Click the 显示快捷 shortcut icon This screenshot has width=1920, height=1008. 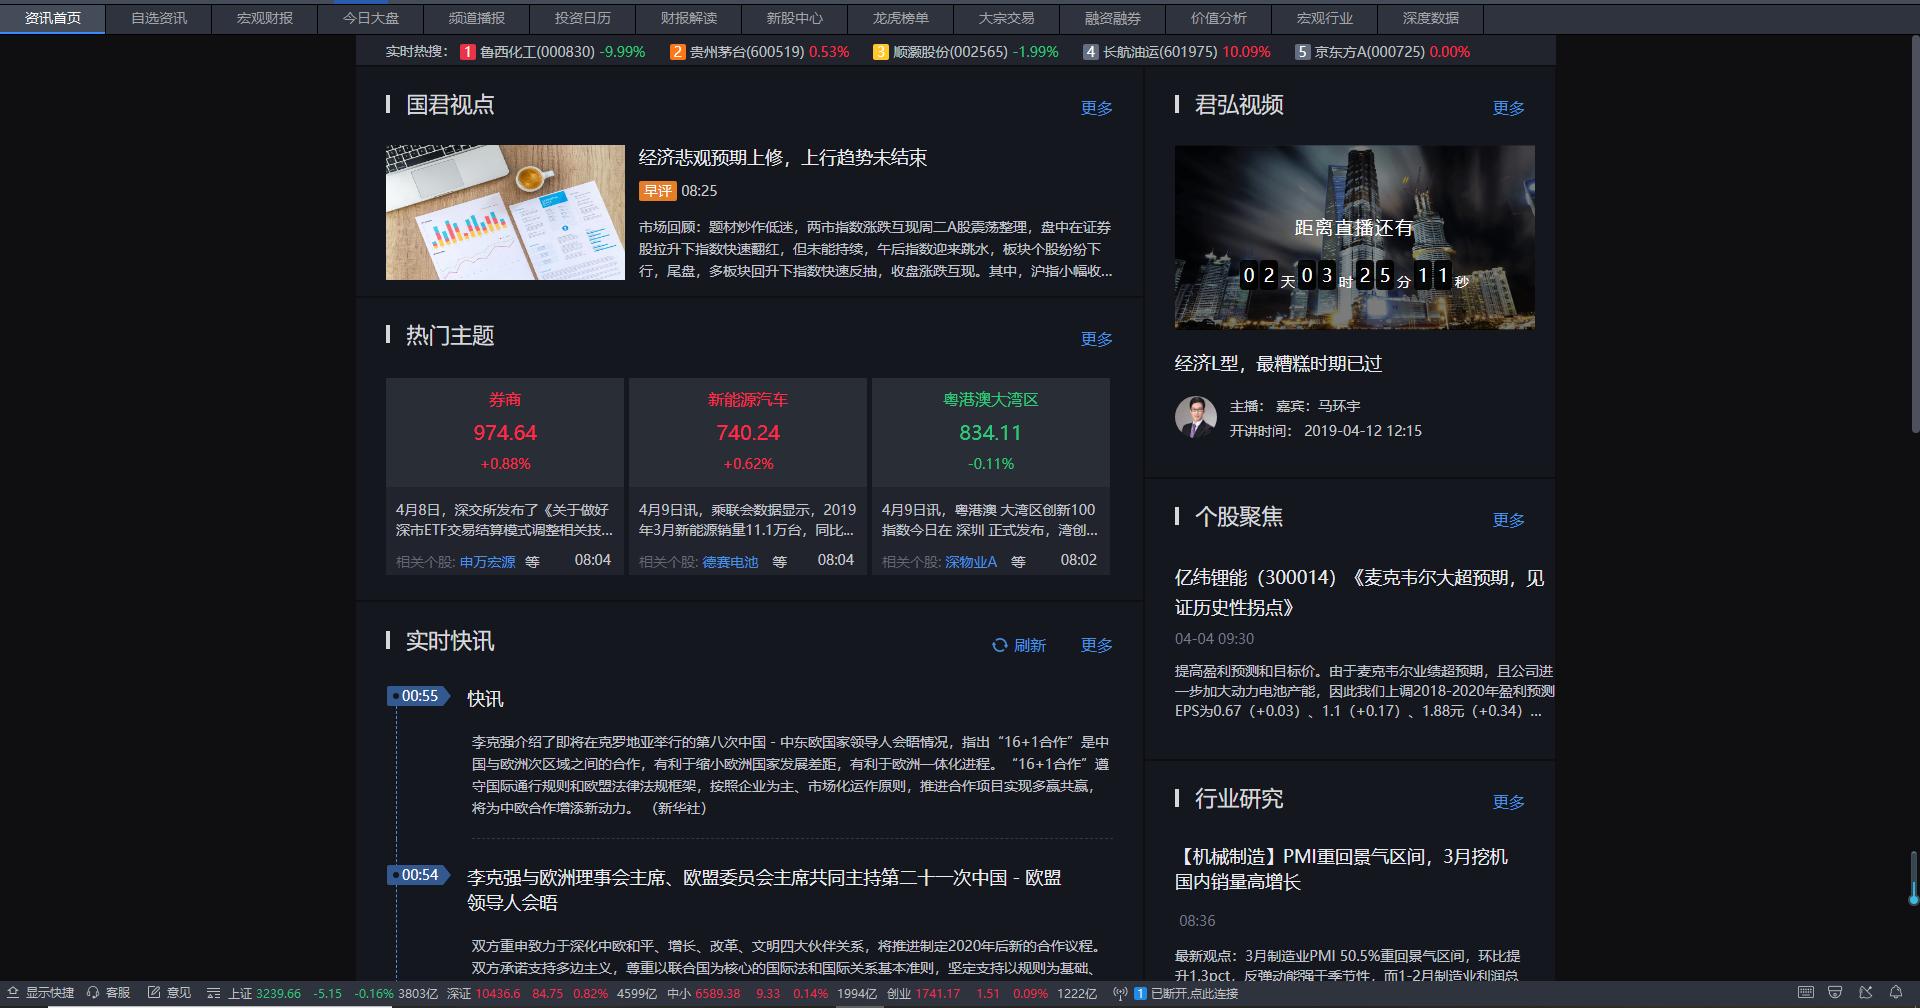click(14, 993)
